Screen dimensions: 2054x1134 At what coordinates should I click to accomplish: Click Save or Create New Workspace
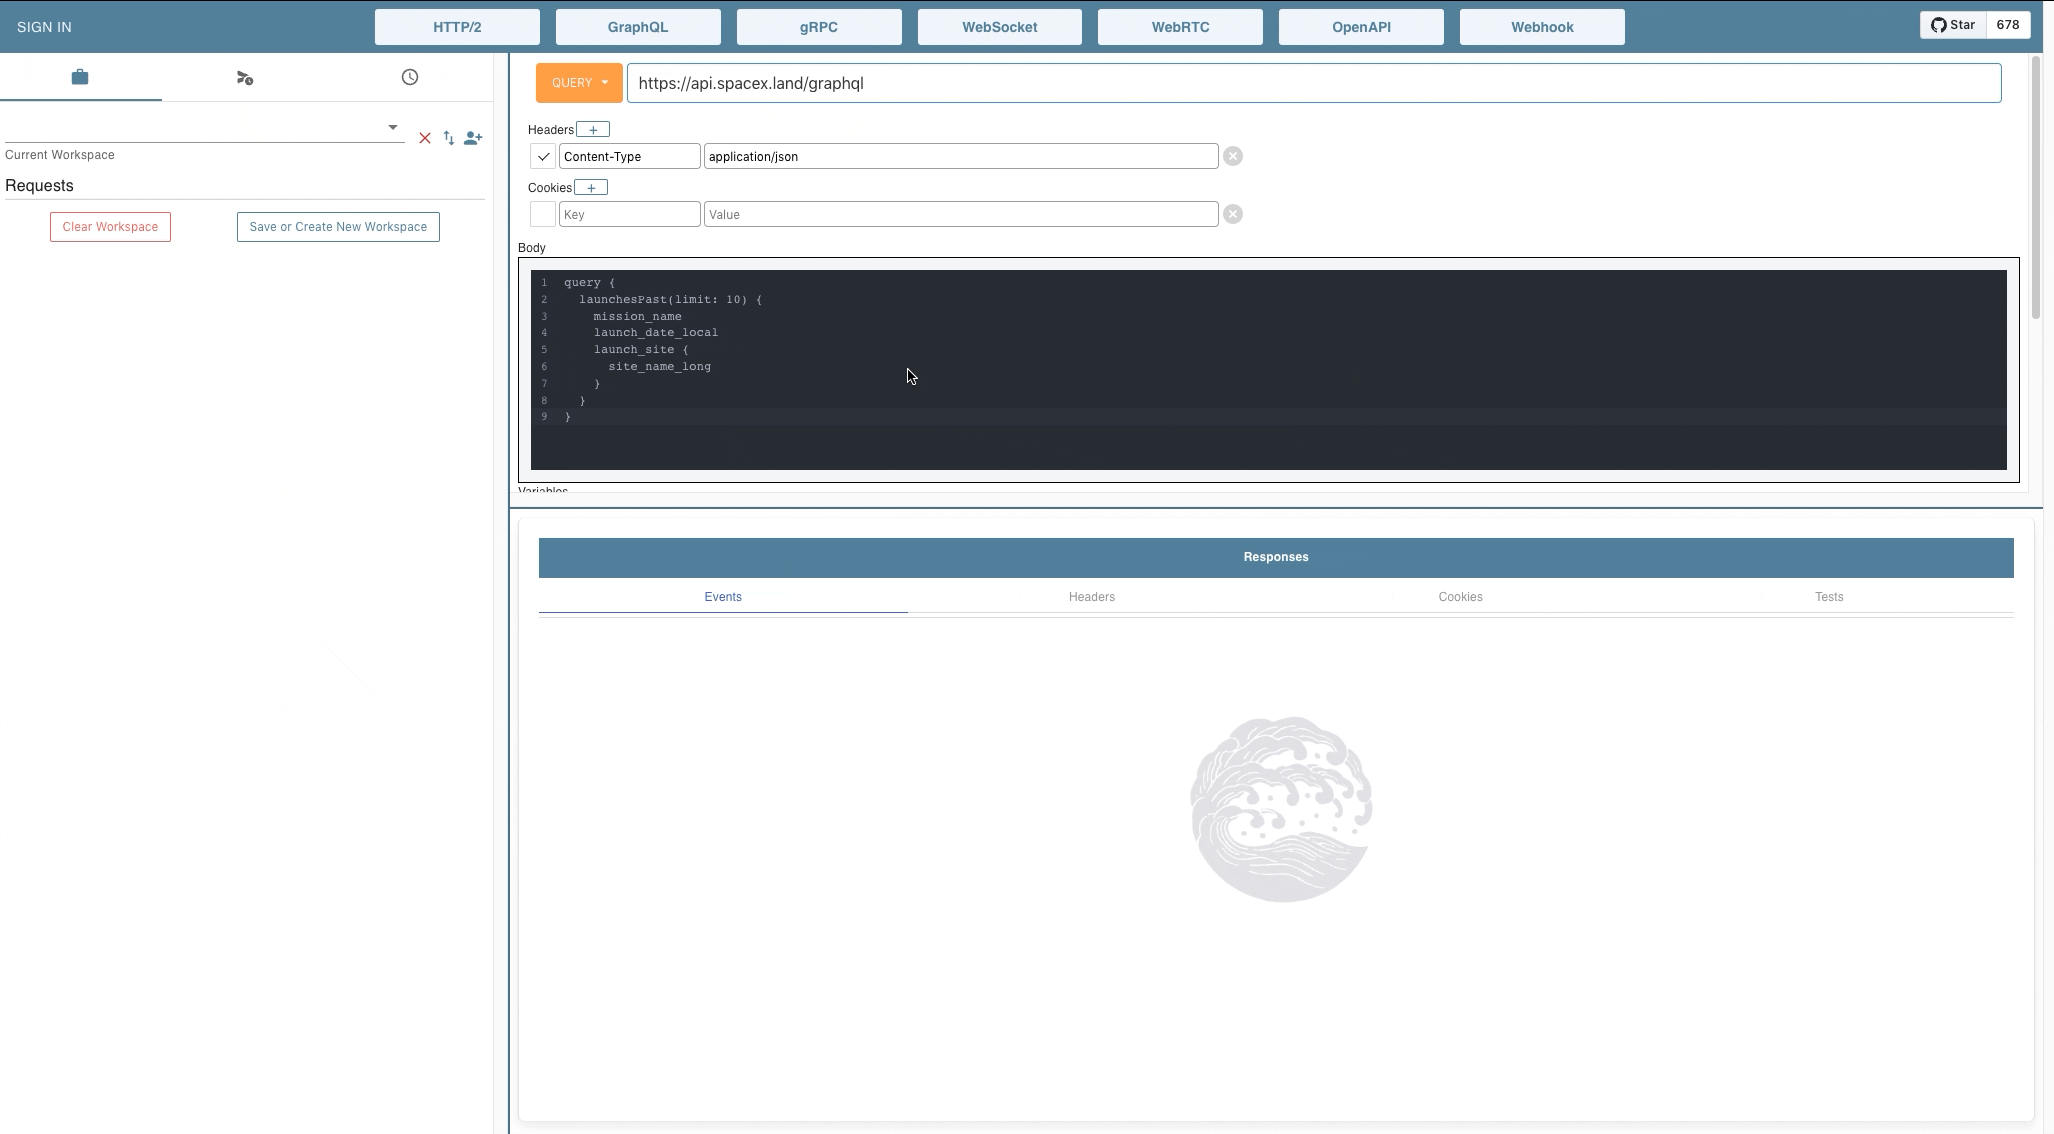click(x=338, y=227)
